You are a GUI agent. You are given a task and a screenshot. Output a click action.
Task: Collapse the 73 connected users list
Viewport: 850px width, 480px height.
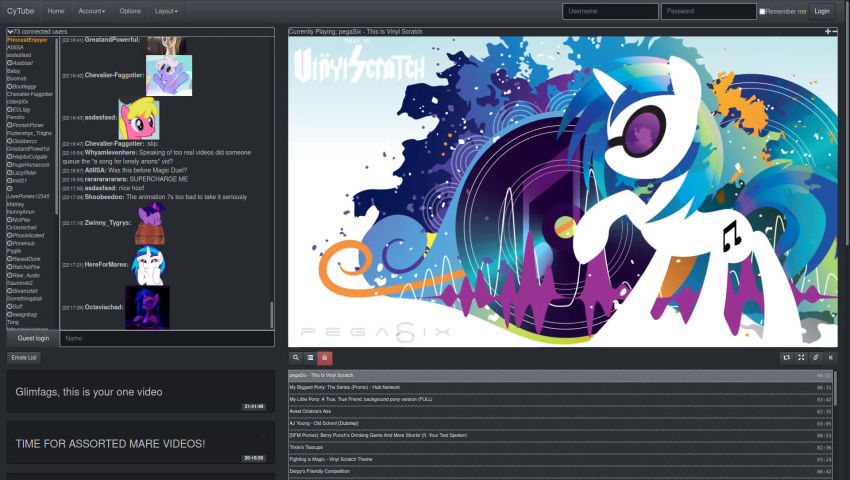(x=10, y=31)
